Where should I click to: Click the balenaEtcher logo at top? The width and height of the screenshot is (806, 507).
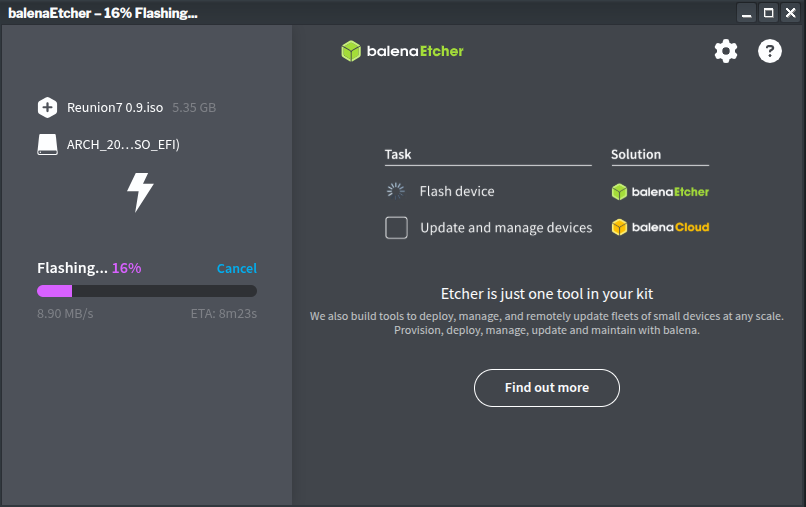tap(402, 51)
